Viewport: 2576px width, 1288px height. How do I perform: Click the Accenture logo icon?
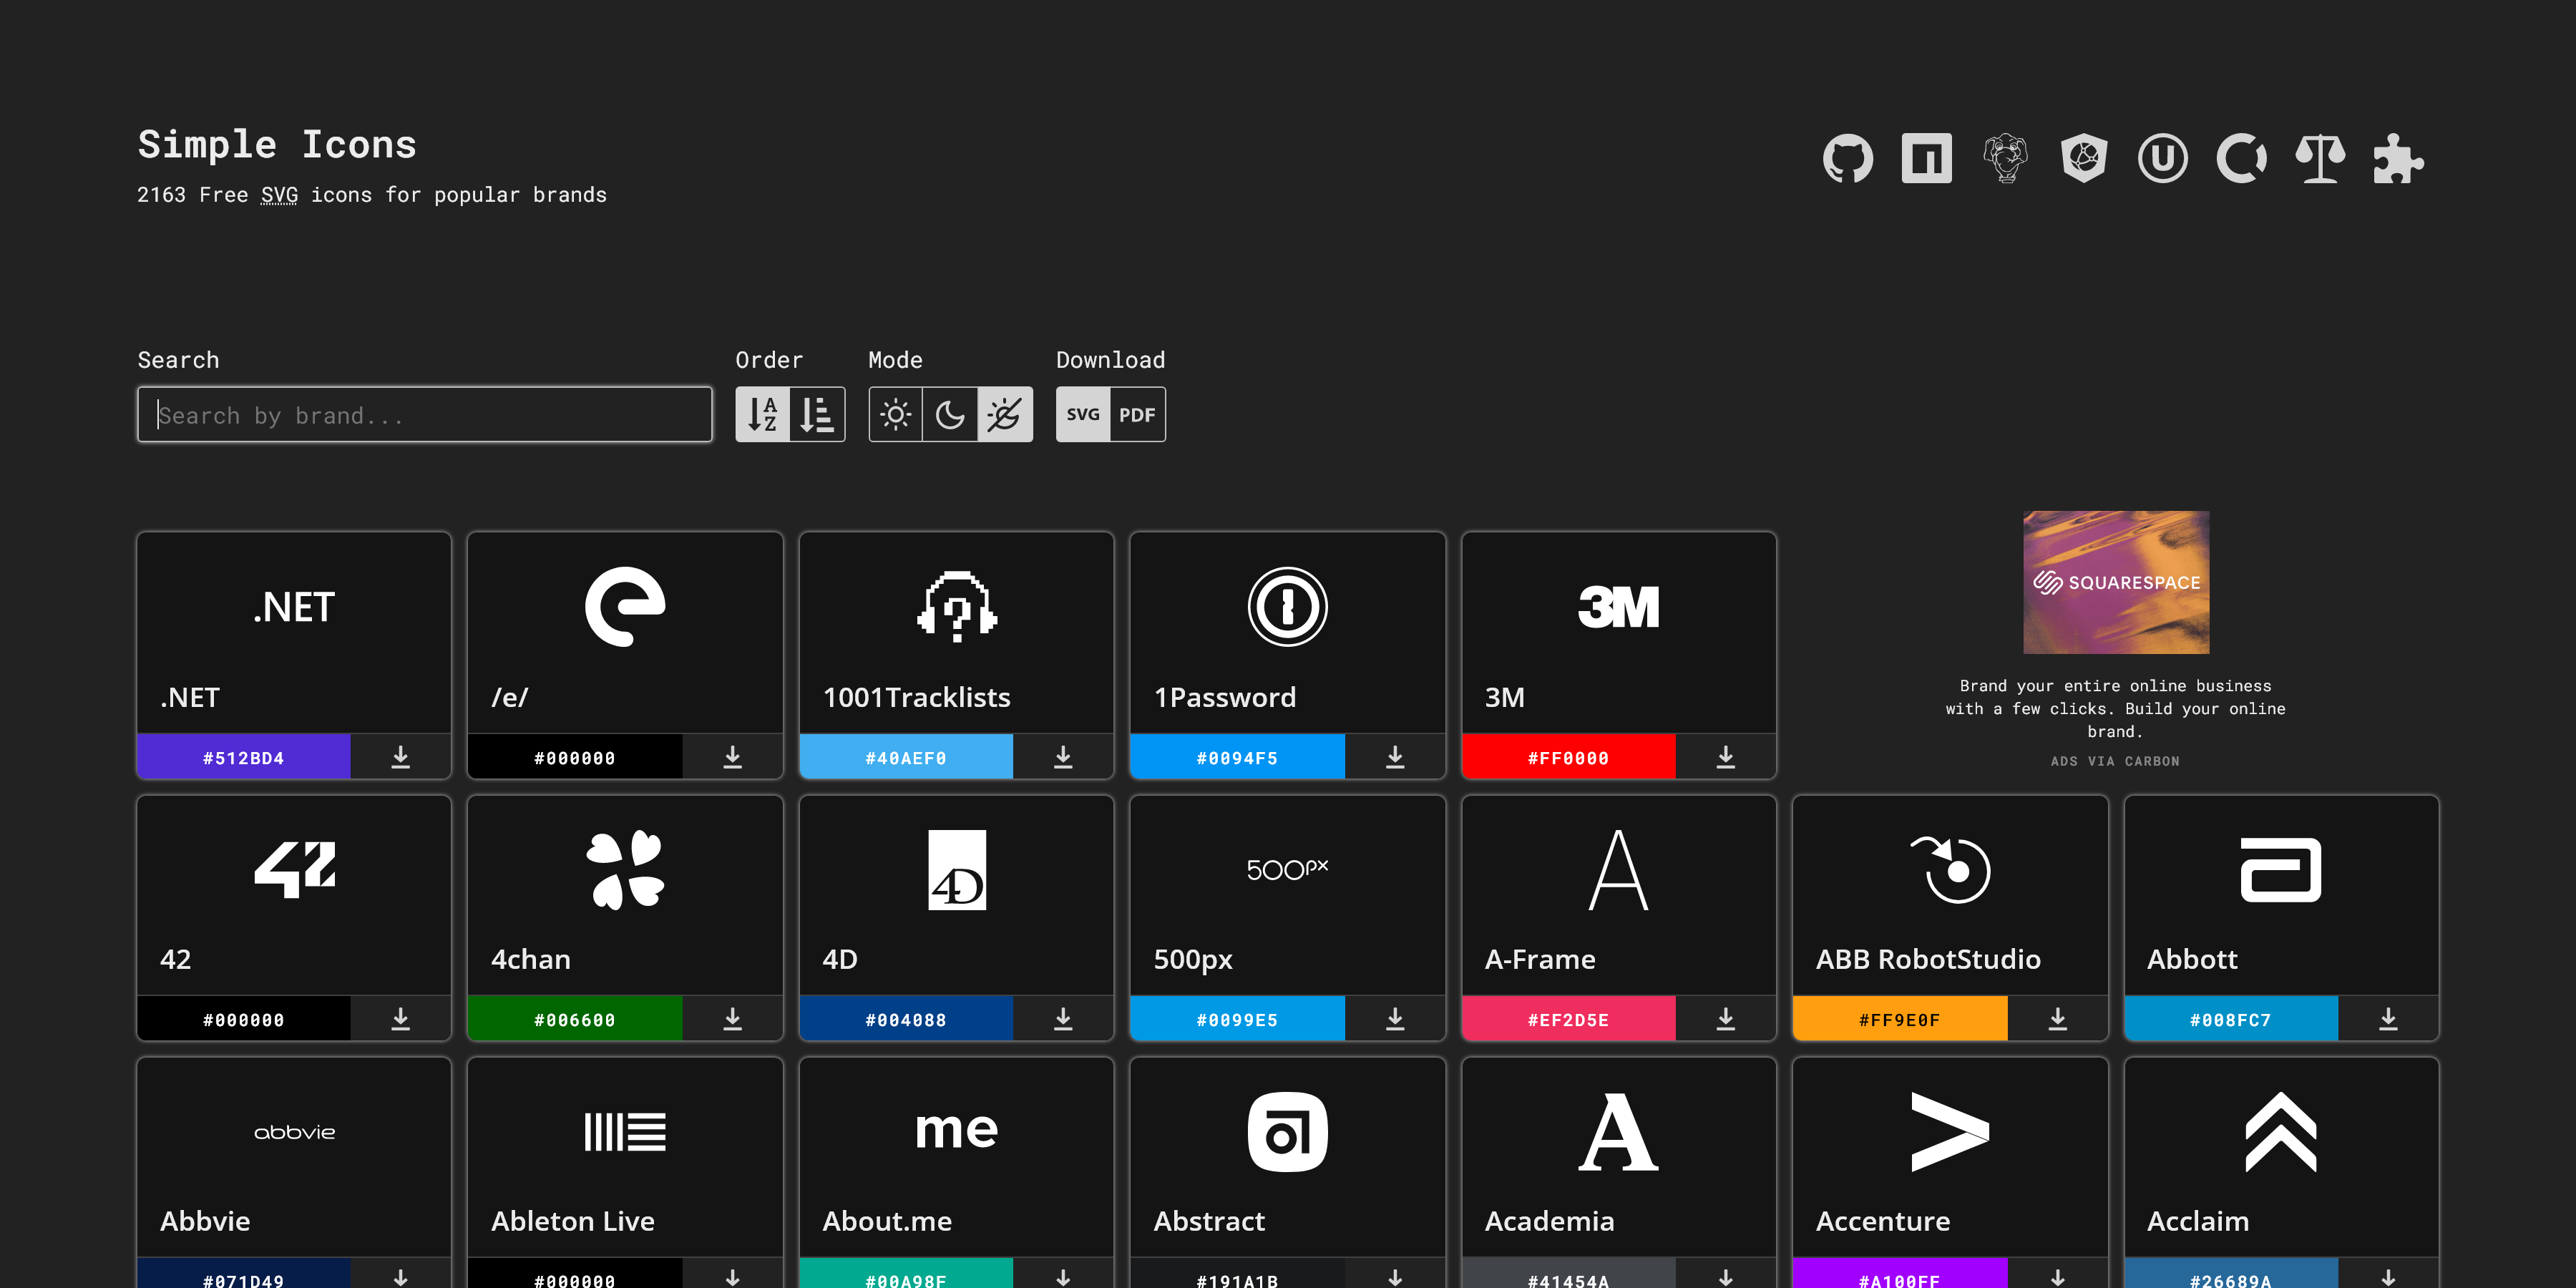point(1950,1132)
